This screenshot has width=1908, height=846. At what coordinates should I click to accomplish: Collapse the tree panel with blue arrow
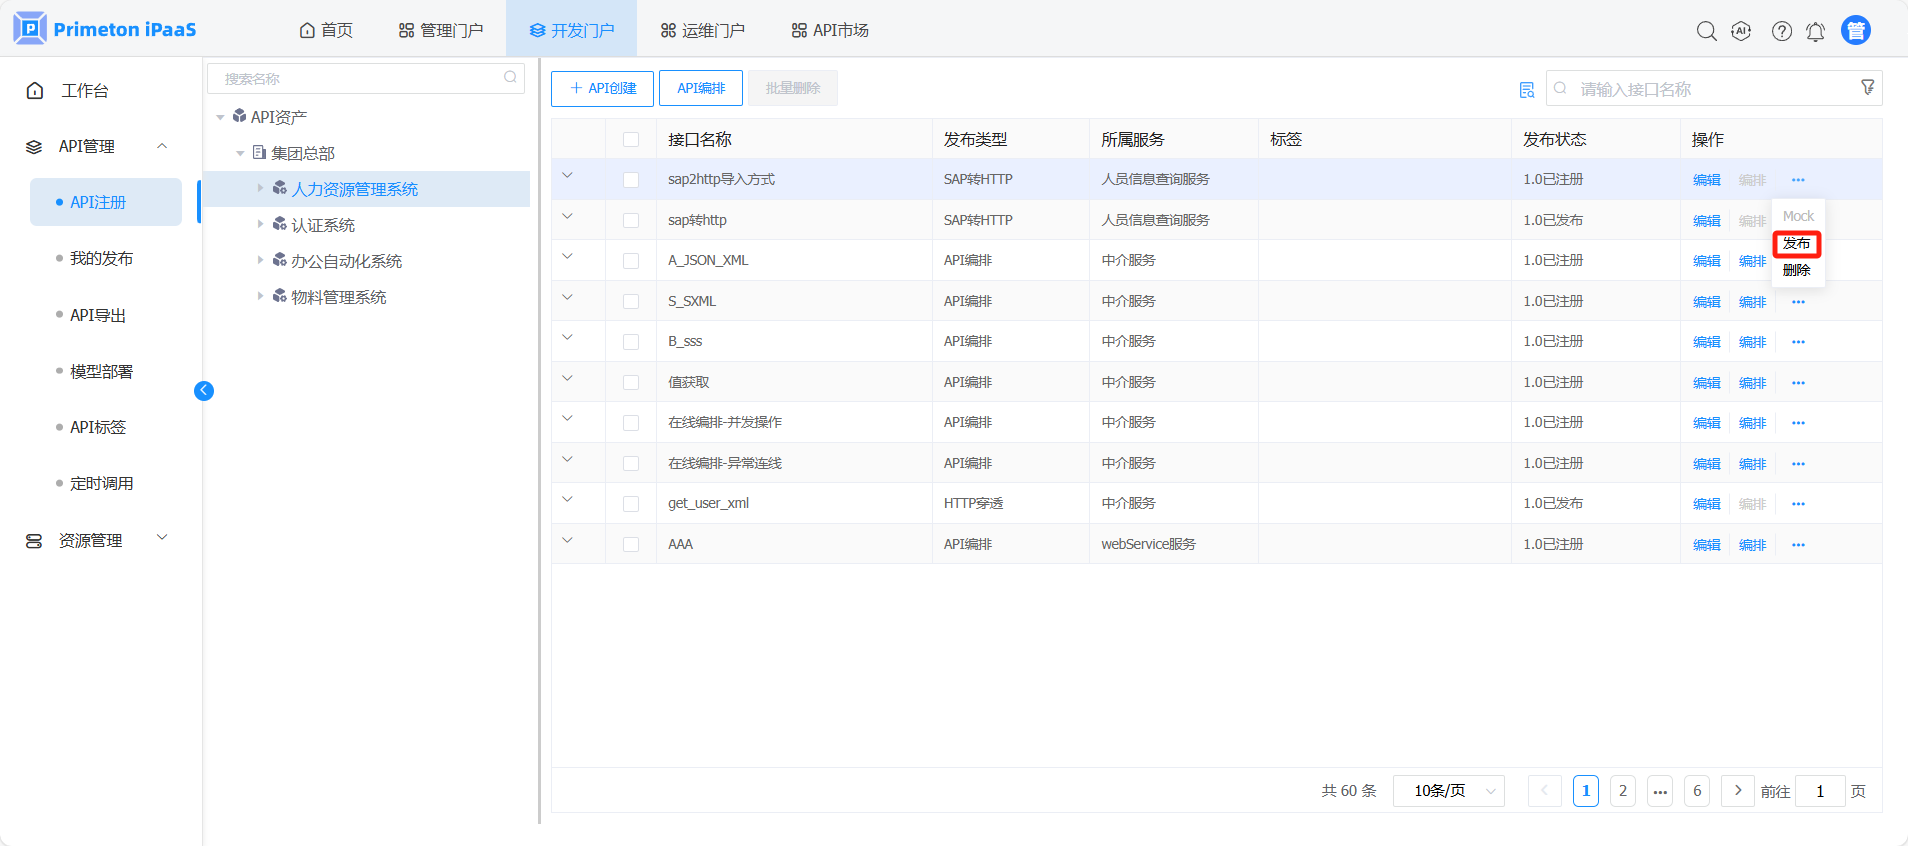pos(204,391)
